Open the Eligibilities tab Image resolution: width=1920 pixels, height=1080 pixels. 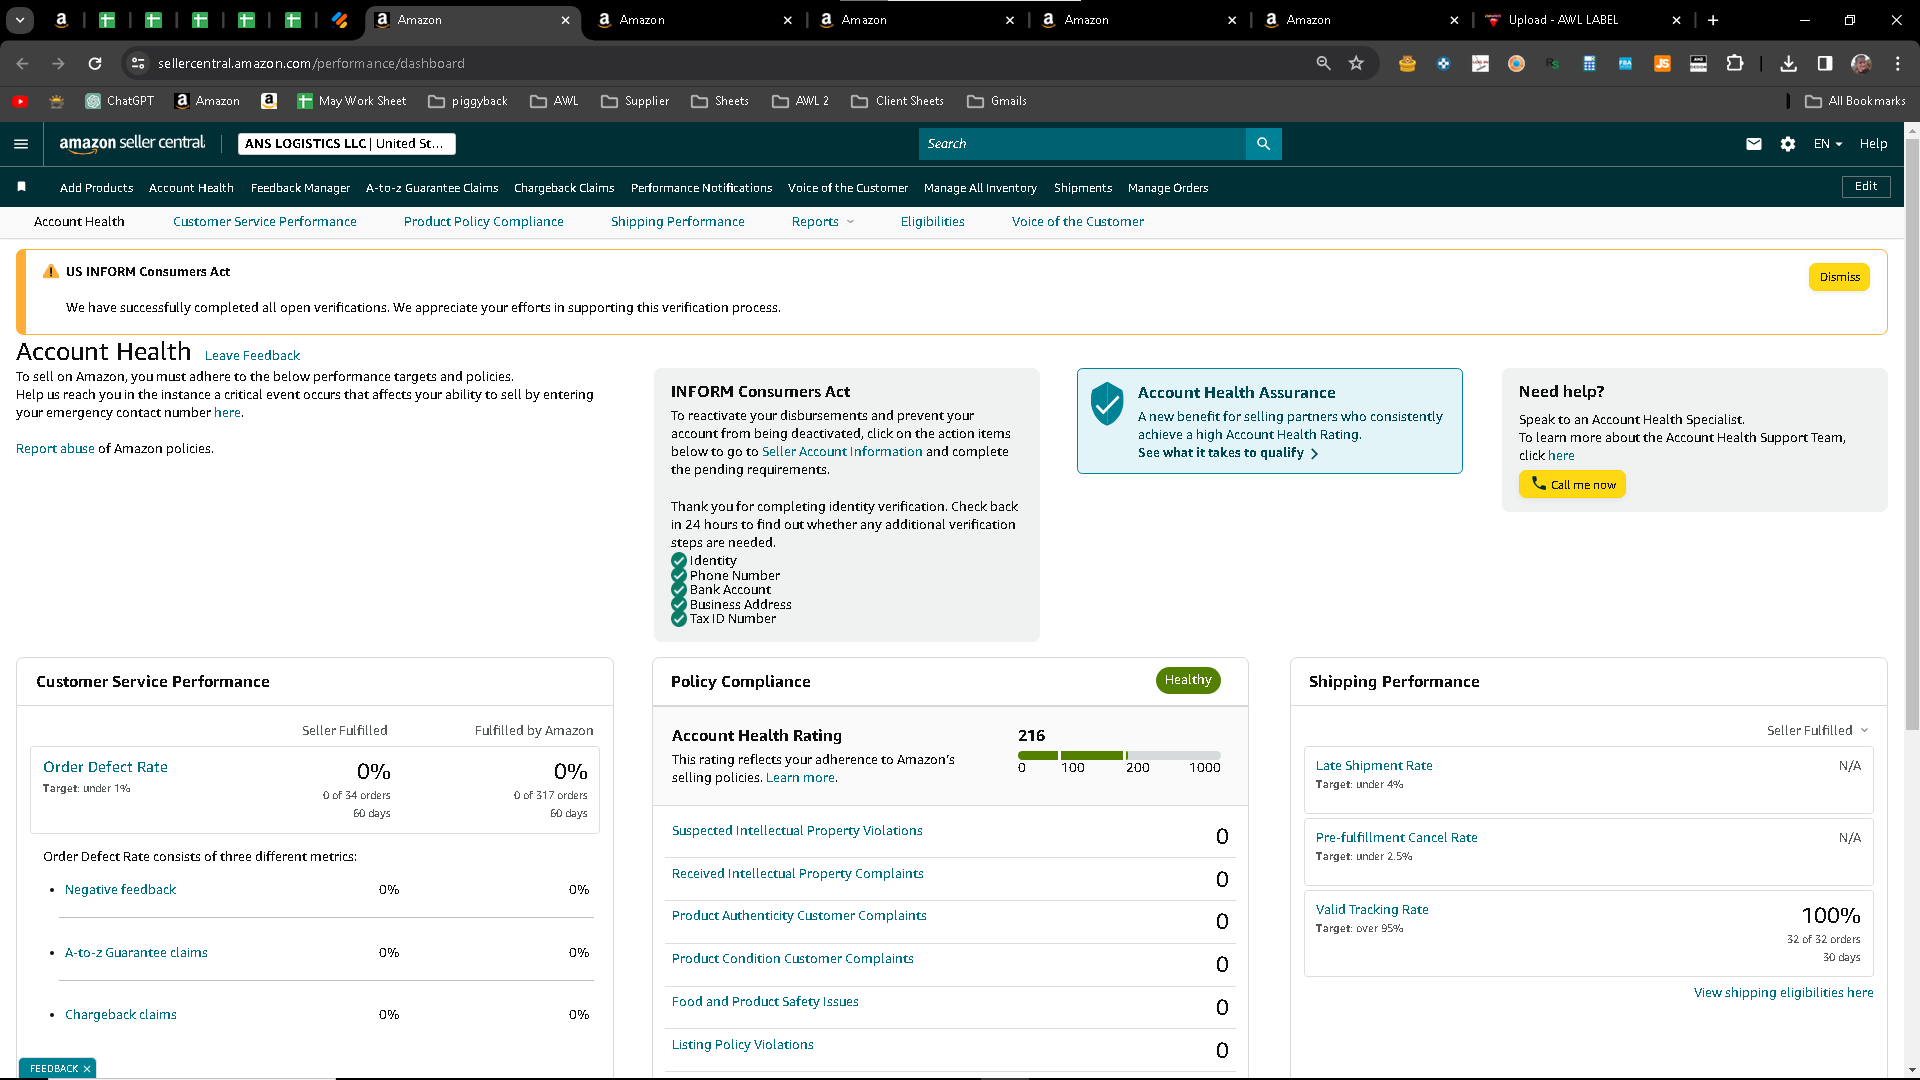(932, 222)
